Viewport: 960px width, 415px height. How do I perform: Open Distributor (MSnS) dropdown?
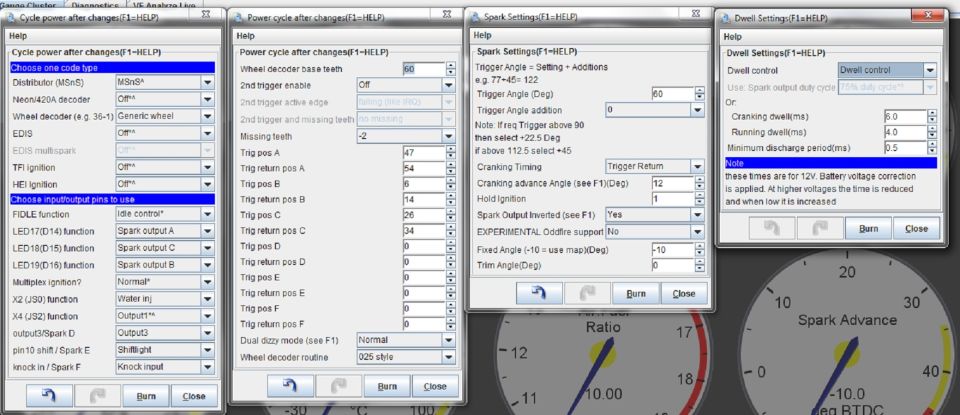point(165,82)
